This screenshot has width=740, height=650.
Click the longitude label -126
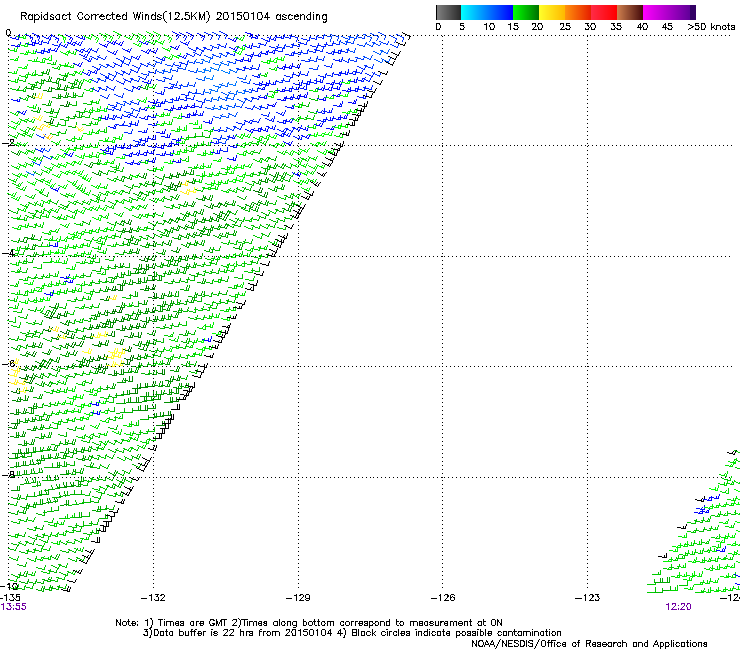tap(443, 598)
